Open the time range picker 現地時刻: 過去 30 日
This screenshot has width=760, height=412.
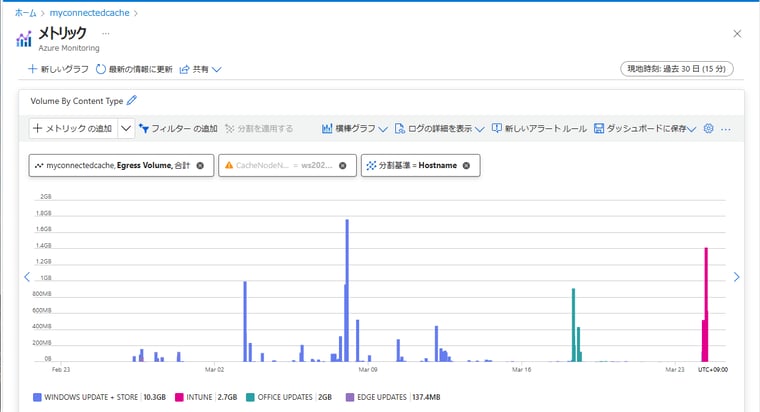click(677, 69)
